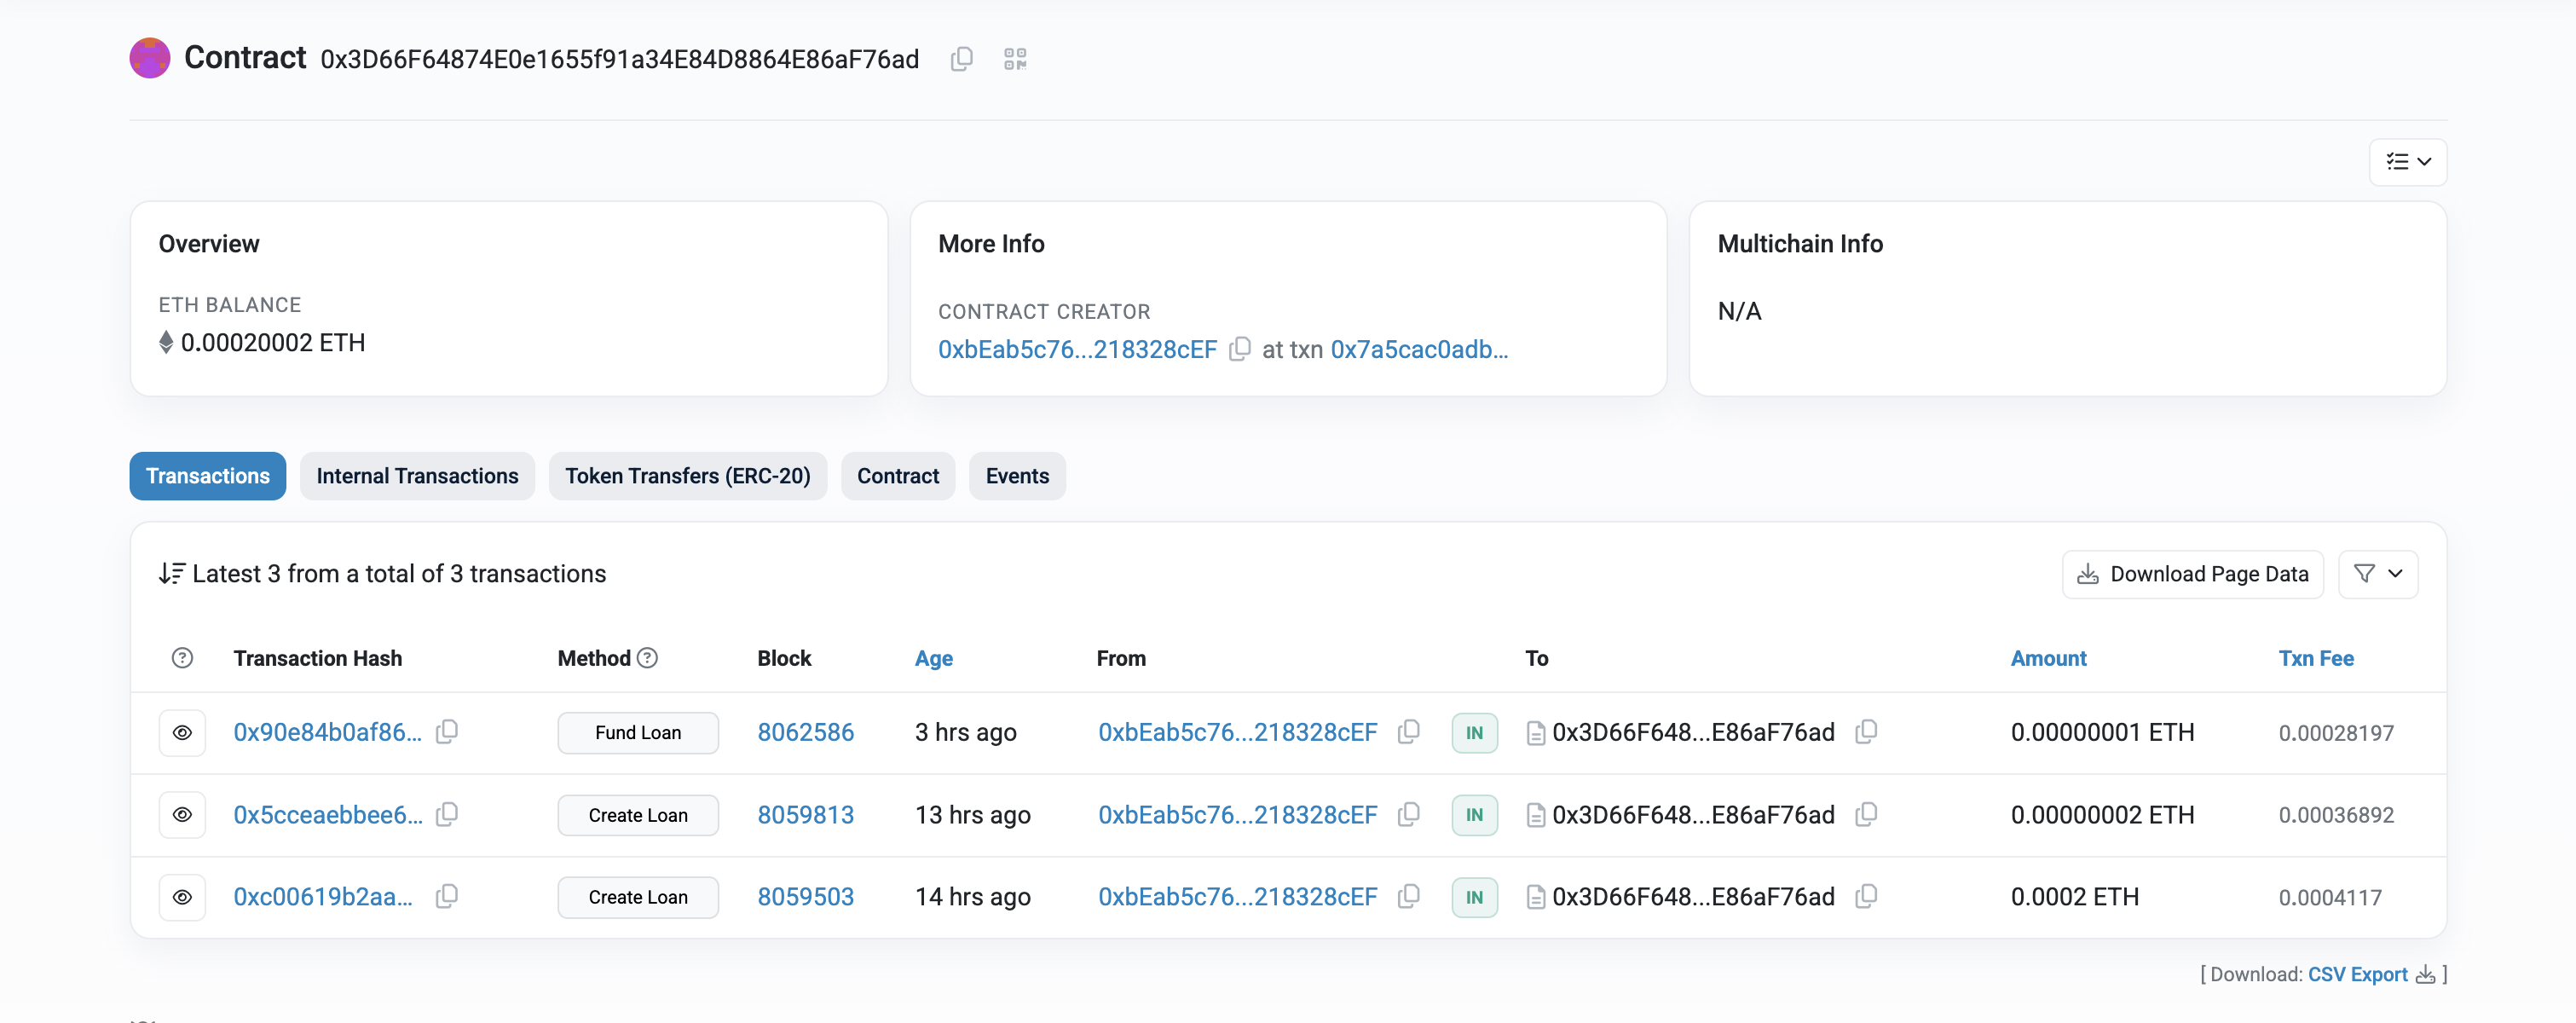Copy To address in block 8059813 row
The height and width of the screenshot is (1023, 2576).
(1865, 815)
